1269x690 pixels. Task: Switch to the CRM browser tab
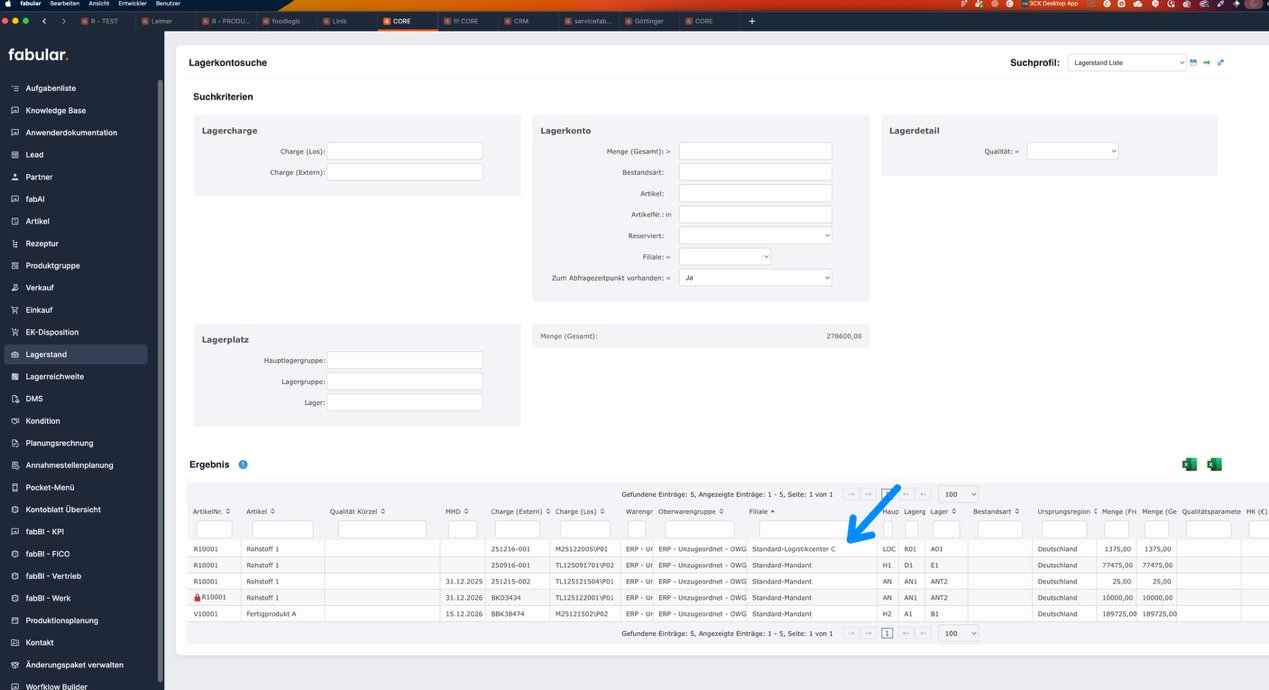point(521,21)
